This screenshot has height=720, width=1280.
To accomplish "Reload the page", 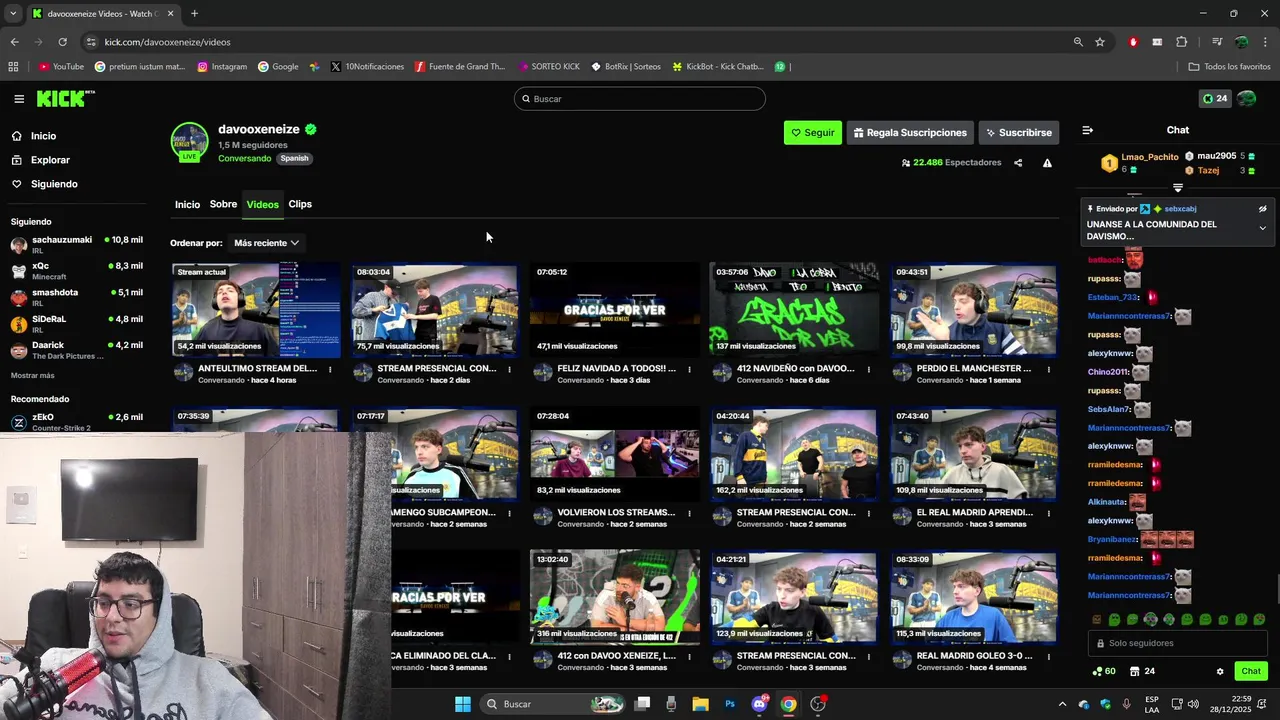I will pos(62,42).
